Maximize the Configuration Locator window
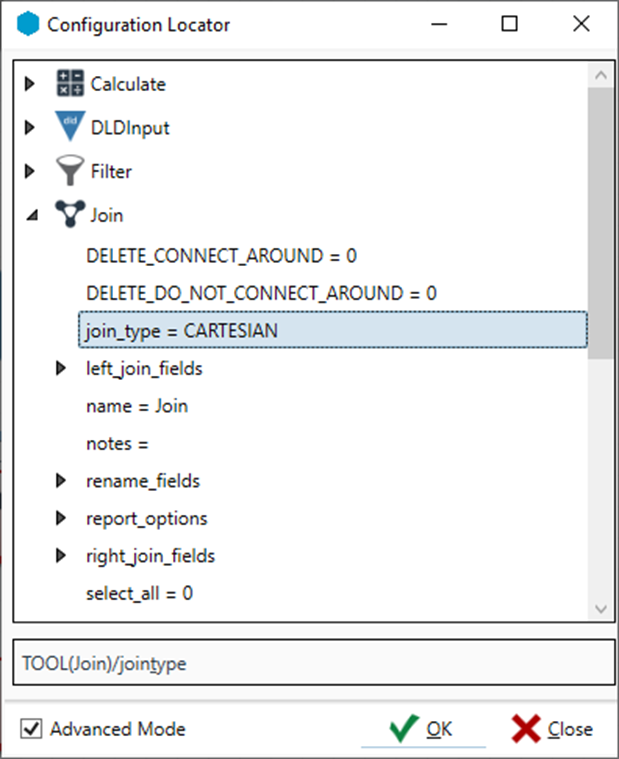 point(509,24)
